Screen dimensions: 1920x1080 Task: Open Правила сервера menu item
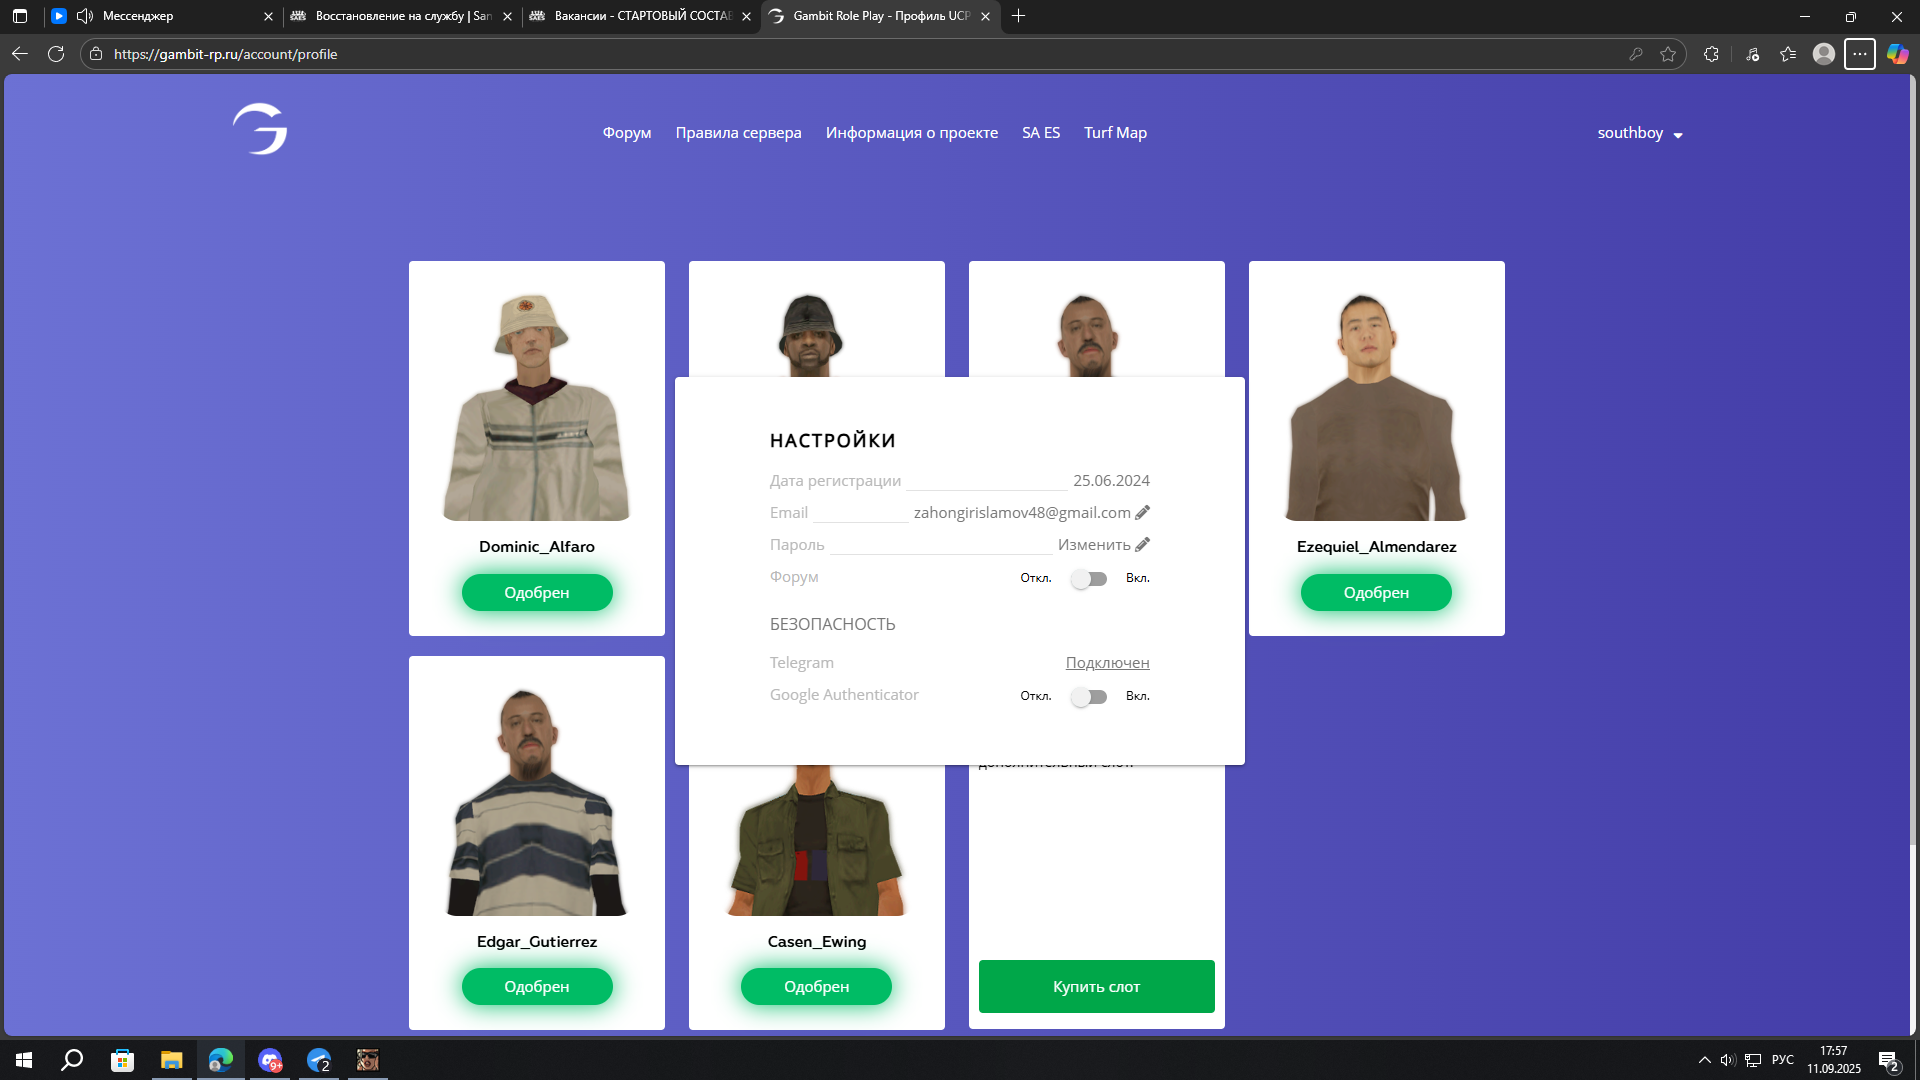(738, 133)
